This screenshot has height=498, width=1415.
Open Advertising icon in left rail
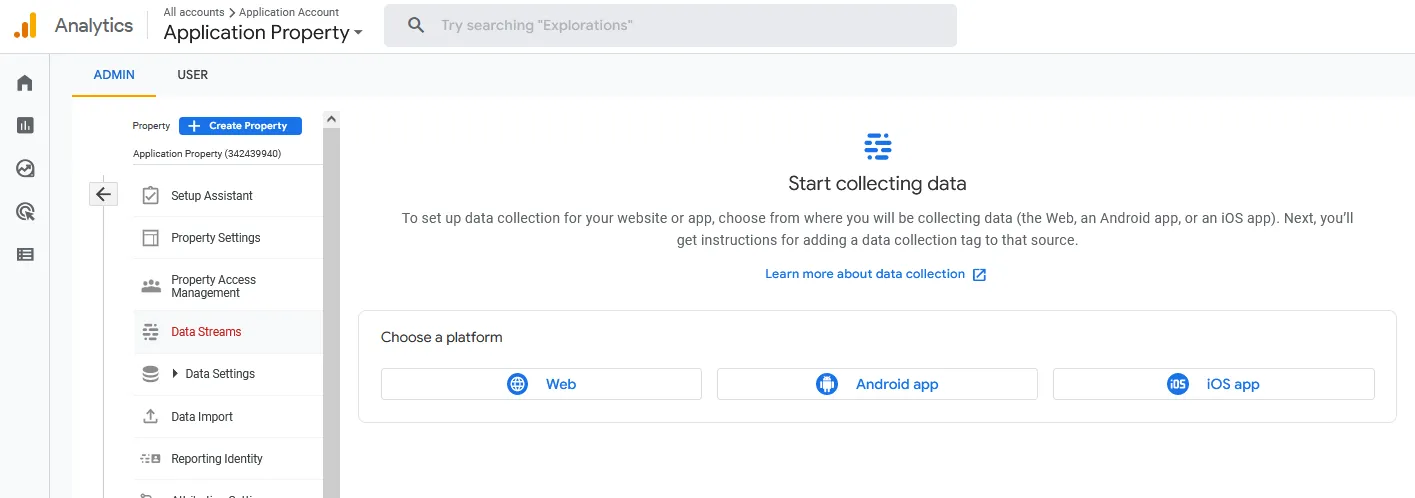tap(25, 211)
